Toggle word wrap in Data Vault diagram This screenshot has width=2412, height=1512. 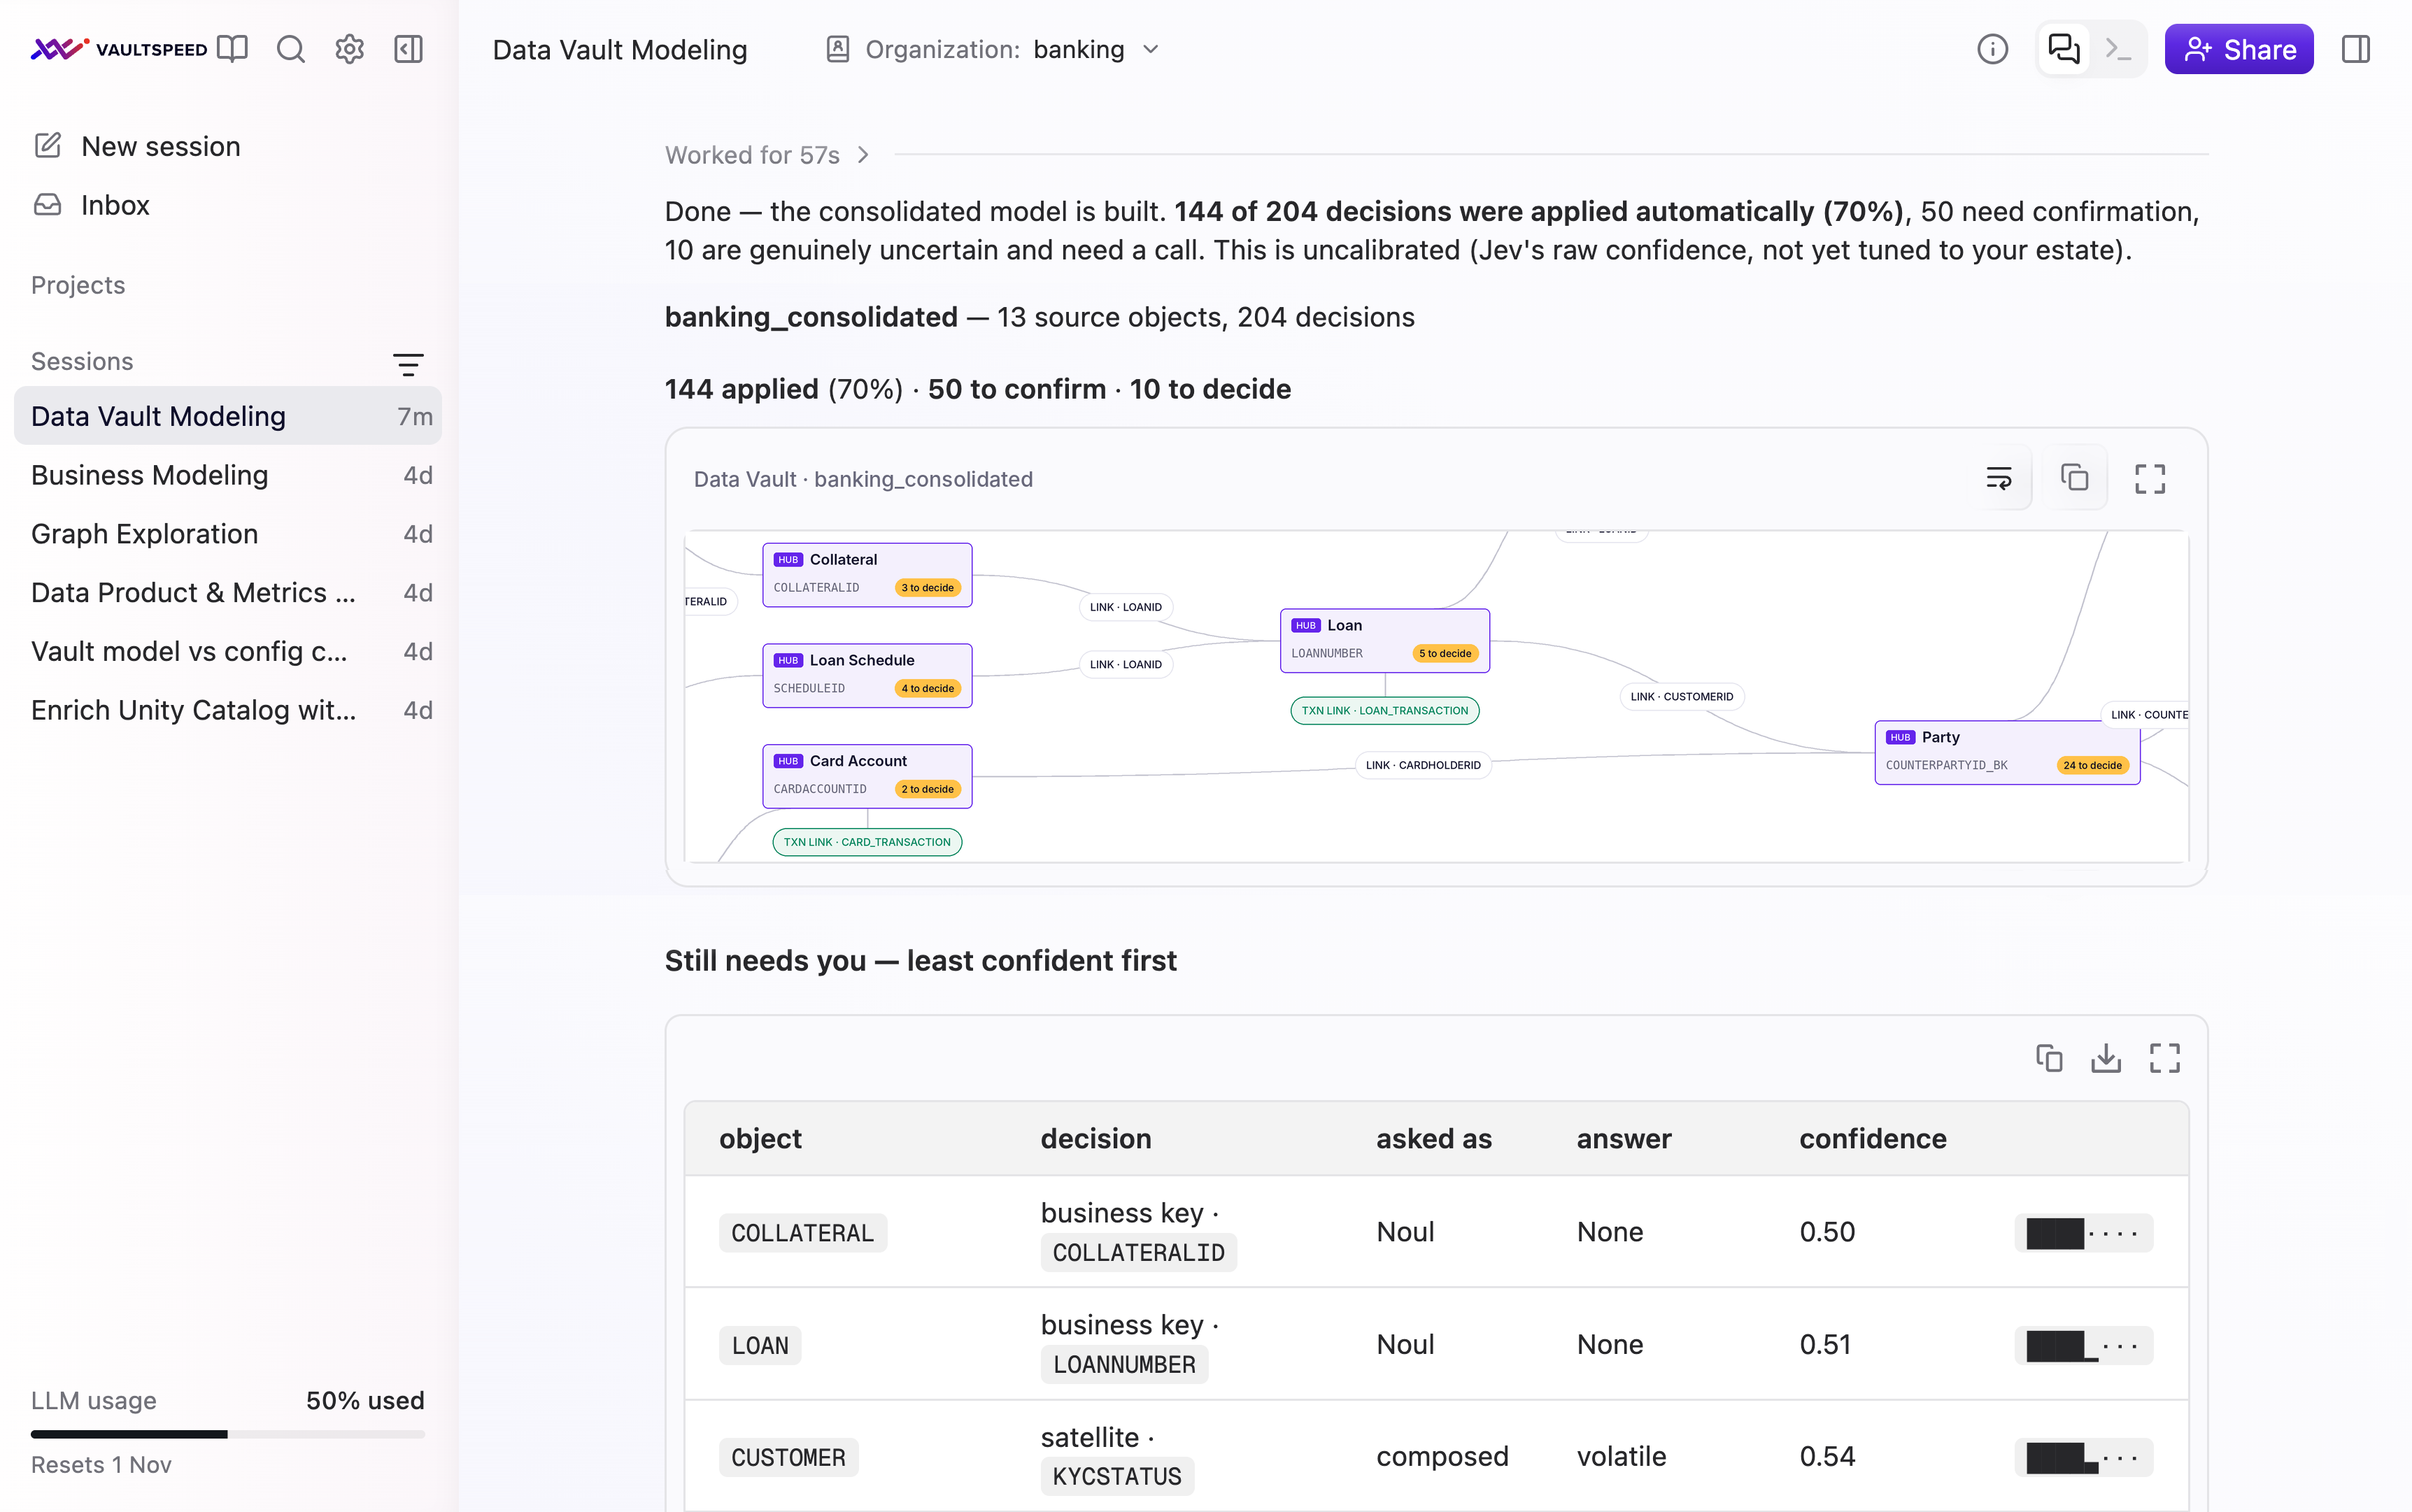click(1999, 478)
